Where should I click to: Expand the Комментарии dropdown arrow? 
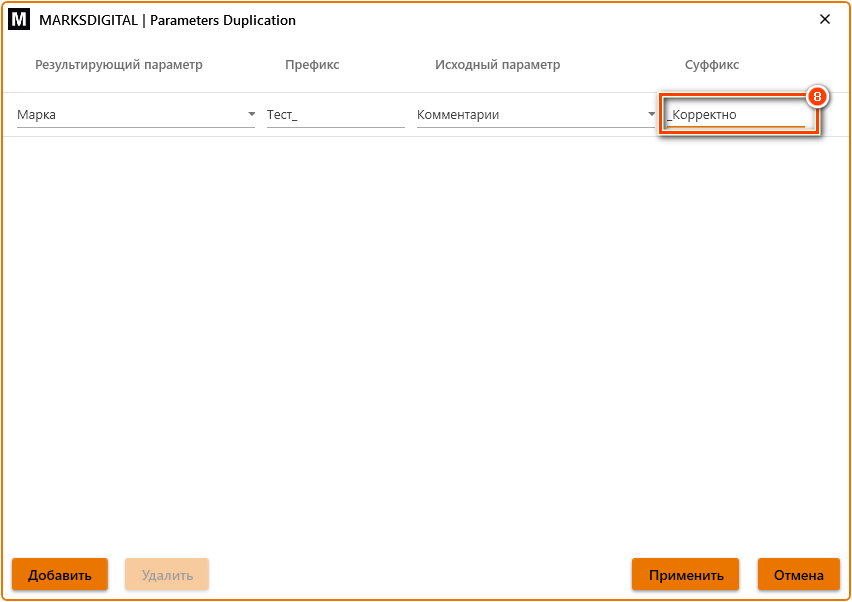(x=651, y=115)
